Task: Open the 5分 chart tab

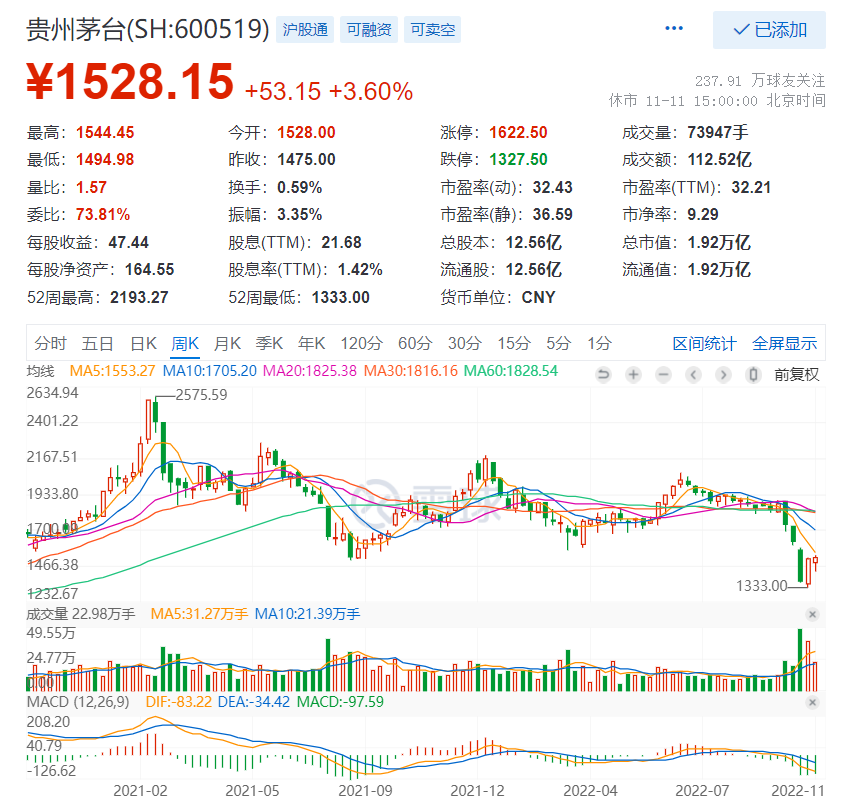Action: (x=559, y=343)
